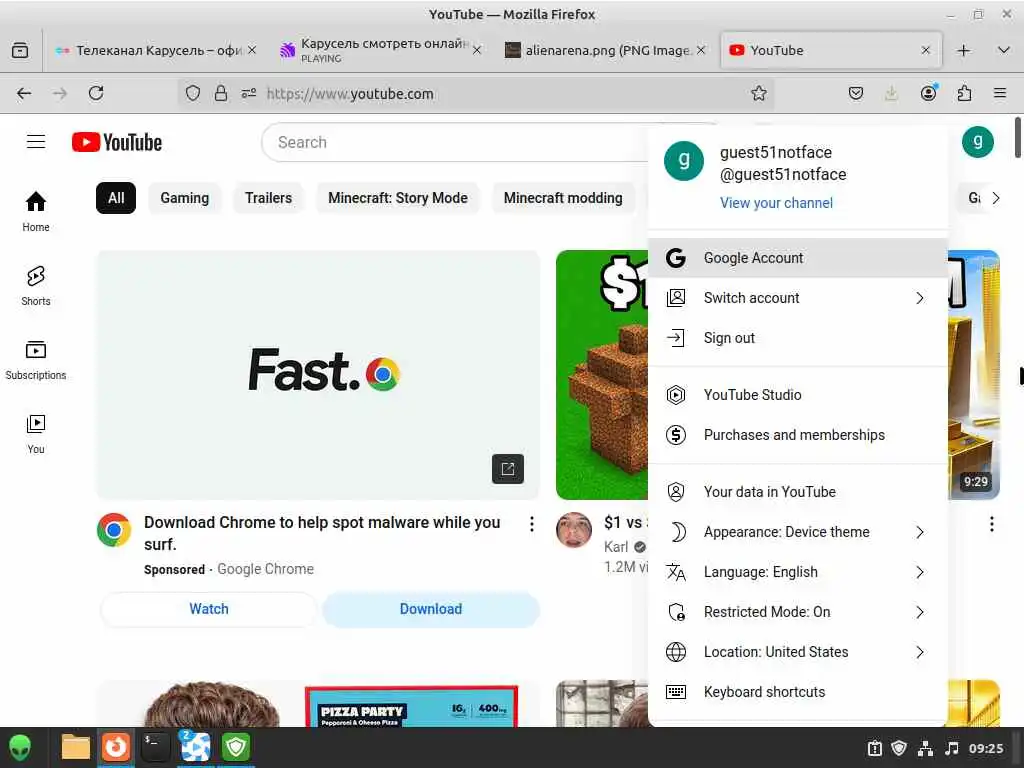
Task: Open the site permissions icon in address bar
Action: coord(249,93)
